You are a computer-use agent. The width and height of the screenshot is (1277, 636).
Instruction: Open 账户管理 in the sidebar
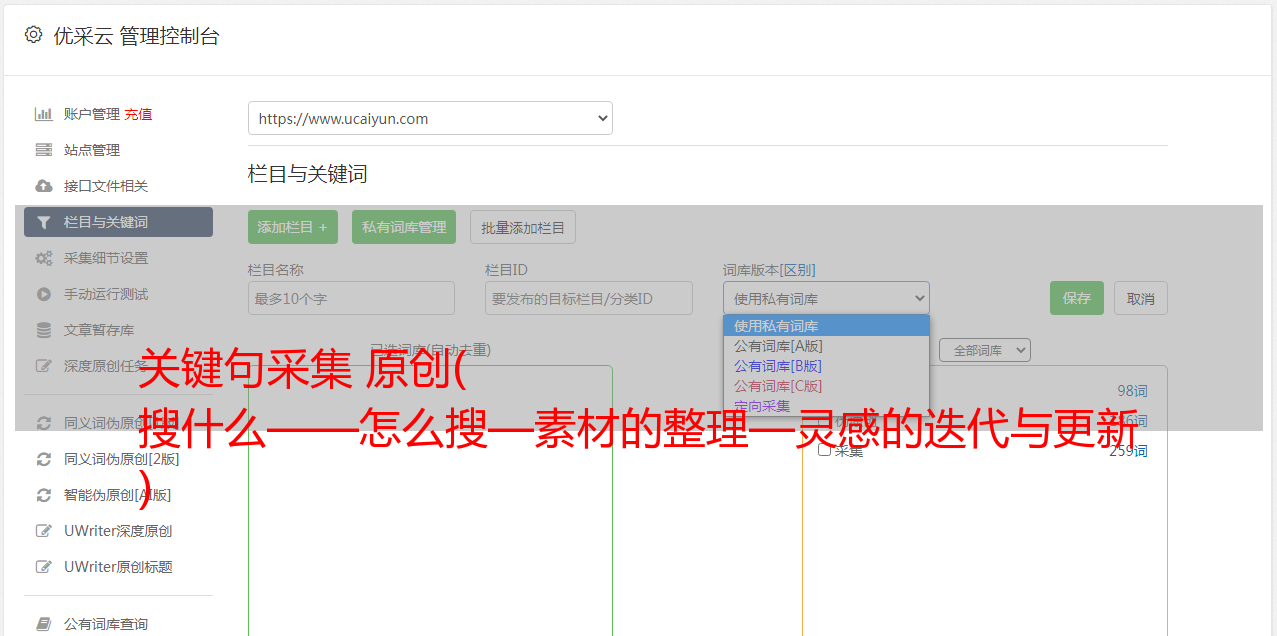click(92, 114)
